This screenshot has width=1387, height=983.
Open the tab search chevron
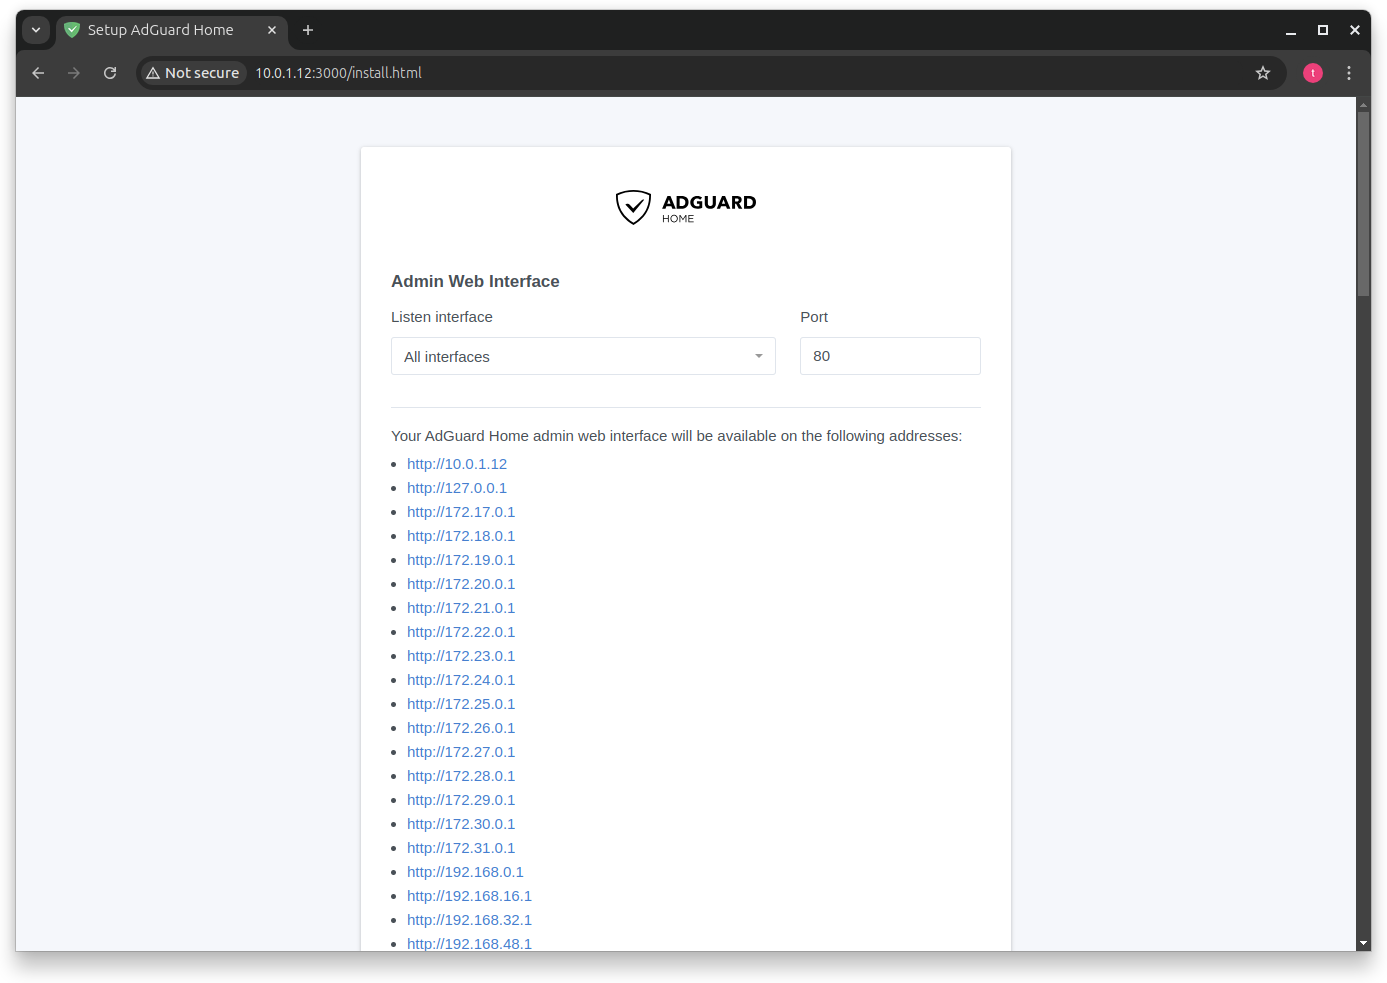36,30
